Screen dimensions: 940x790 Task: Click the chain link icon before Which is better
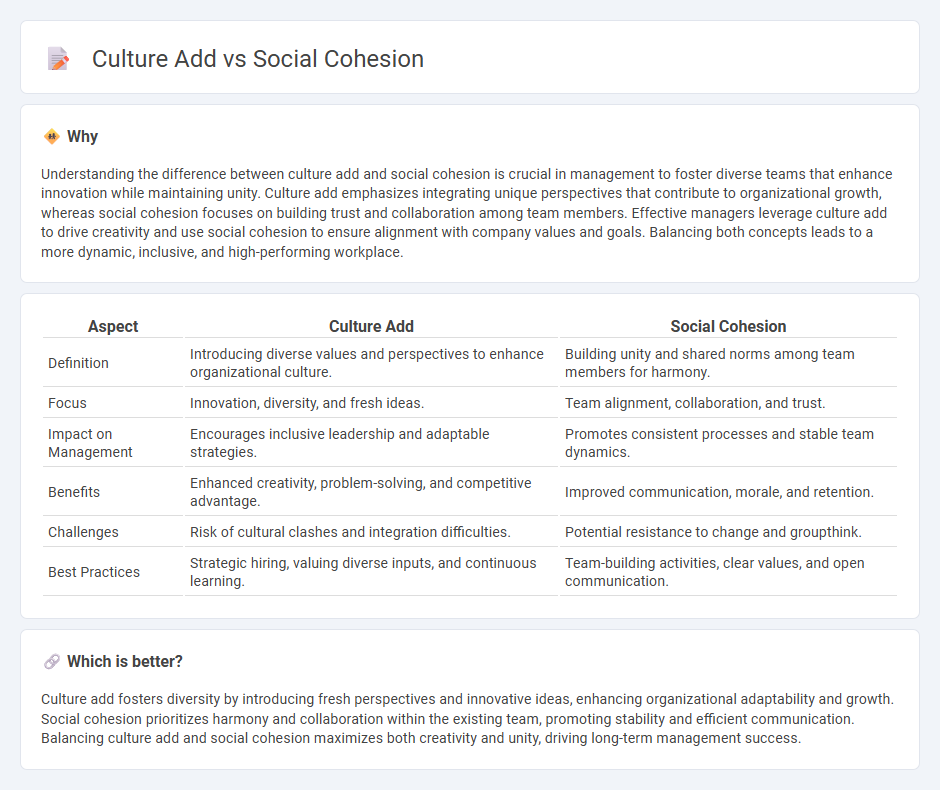(x=52, y=661)
